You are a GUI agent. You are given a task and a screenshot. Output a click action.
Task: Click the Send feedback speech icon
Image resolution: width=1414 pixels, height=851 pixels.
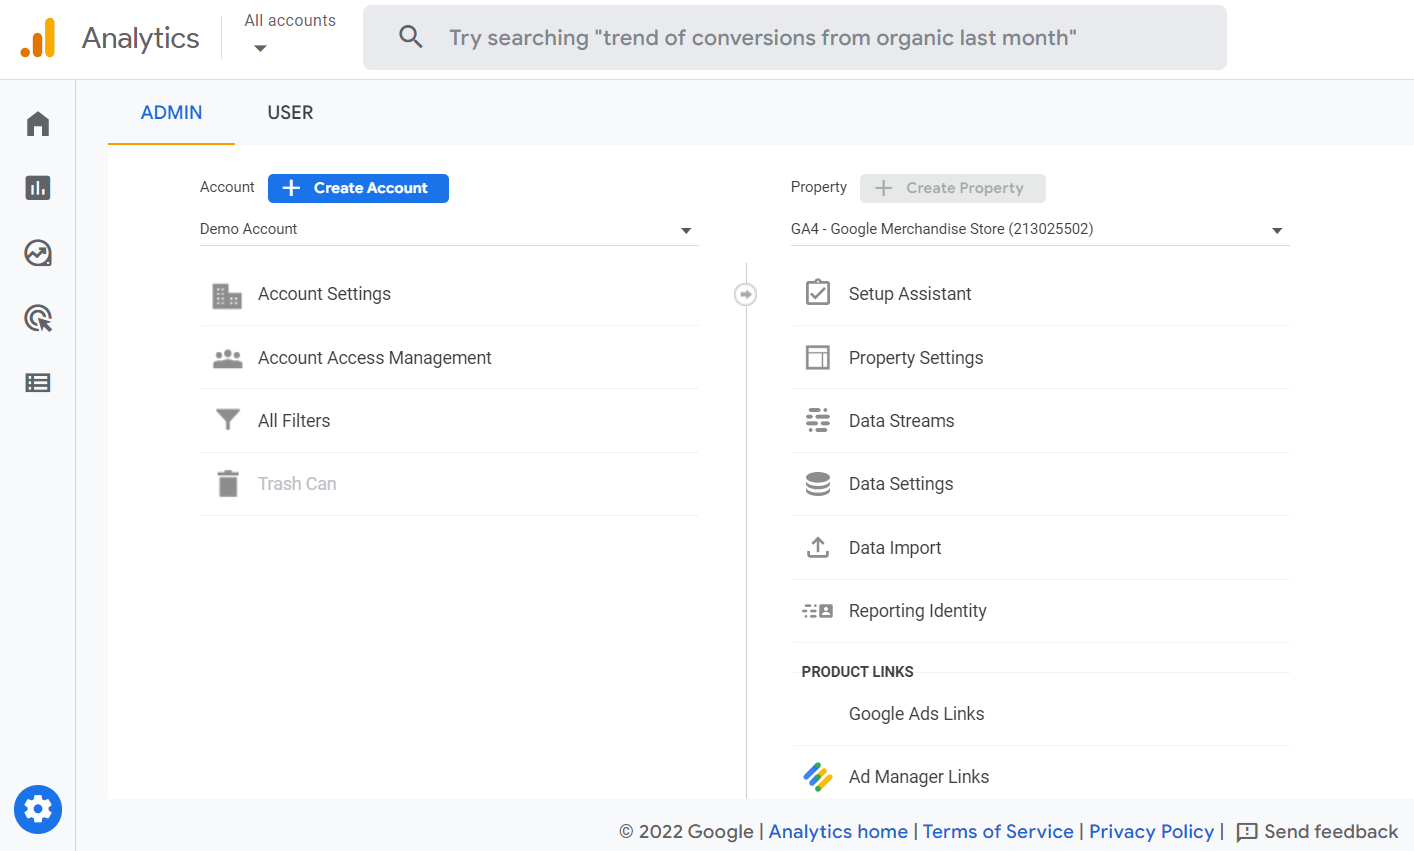[x=1247, y=832]
